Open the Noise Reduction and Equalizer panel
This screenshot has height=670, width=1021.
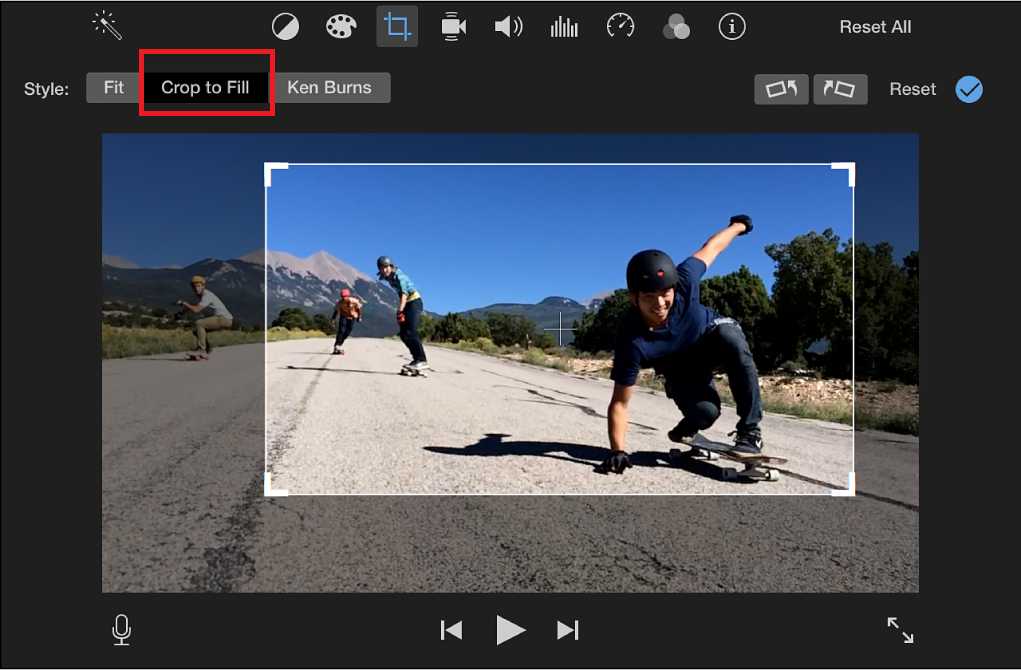tap(564, 27)
